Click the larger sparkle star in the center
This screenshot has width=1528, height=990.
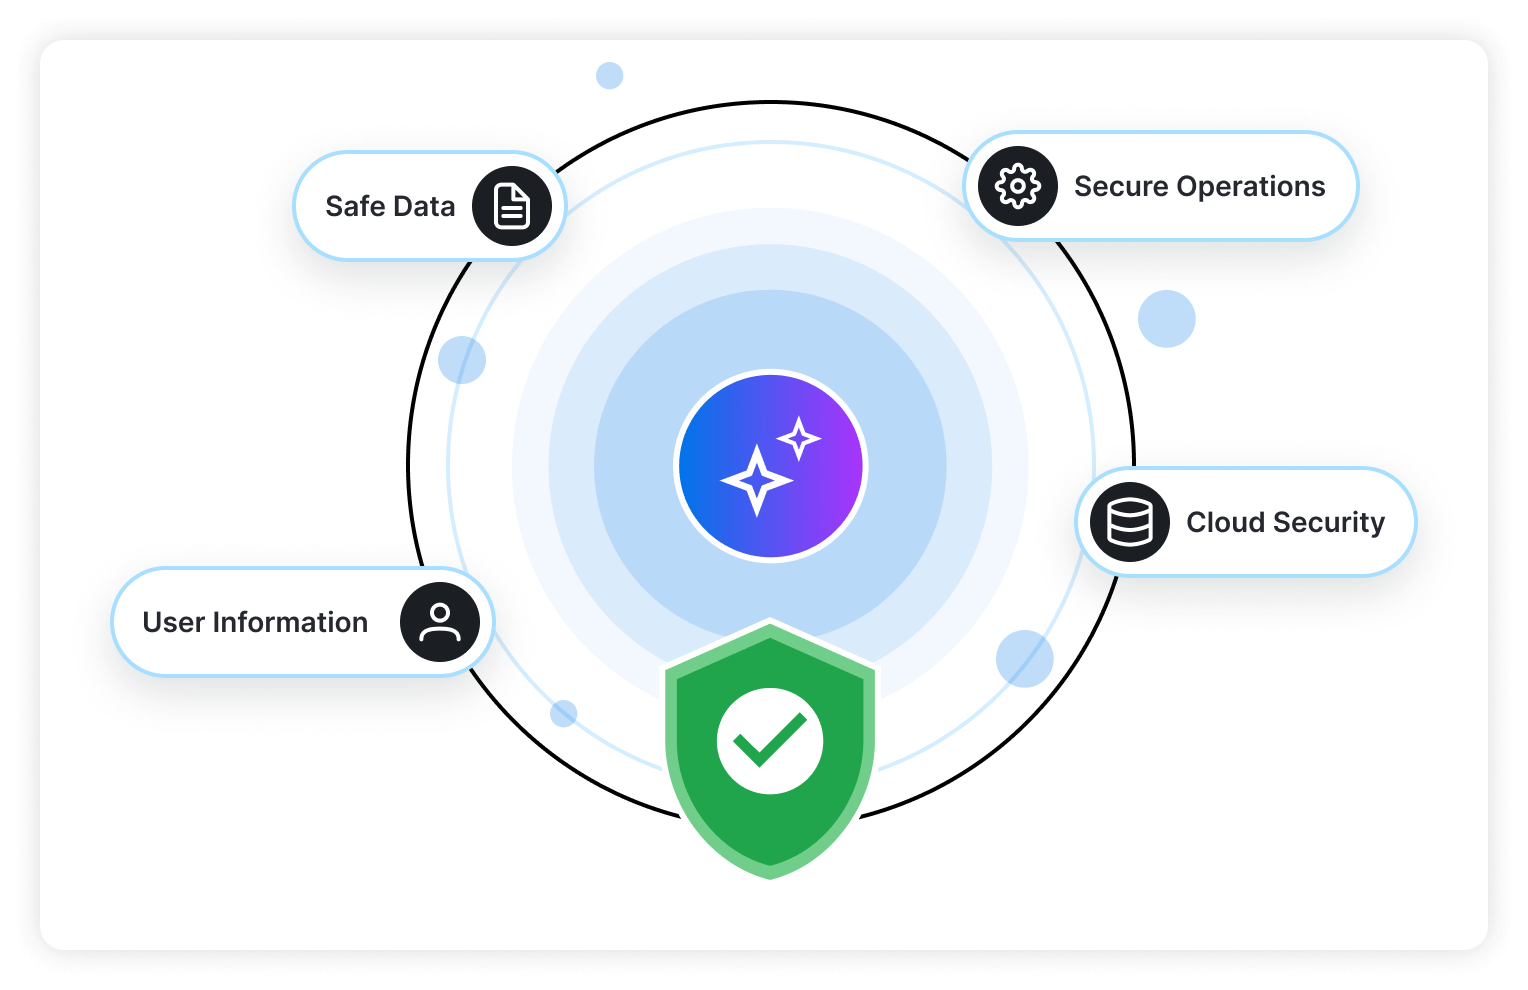tap(757, 481)
